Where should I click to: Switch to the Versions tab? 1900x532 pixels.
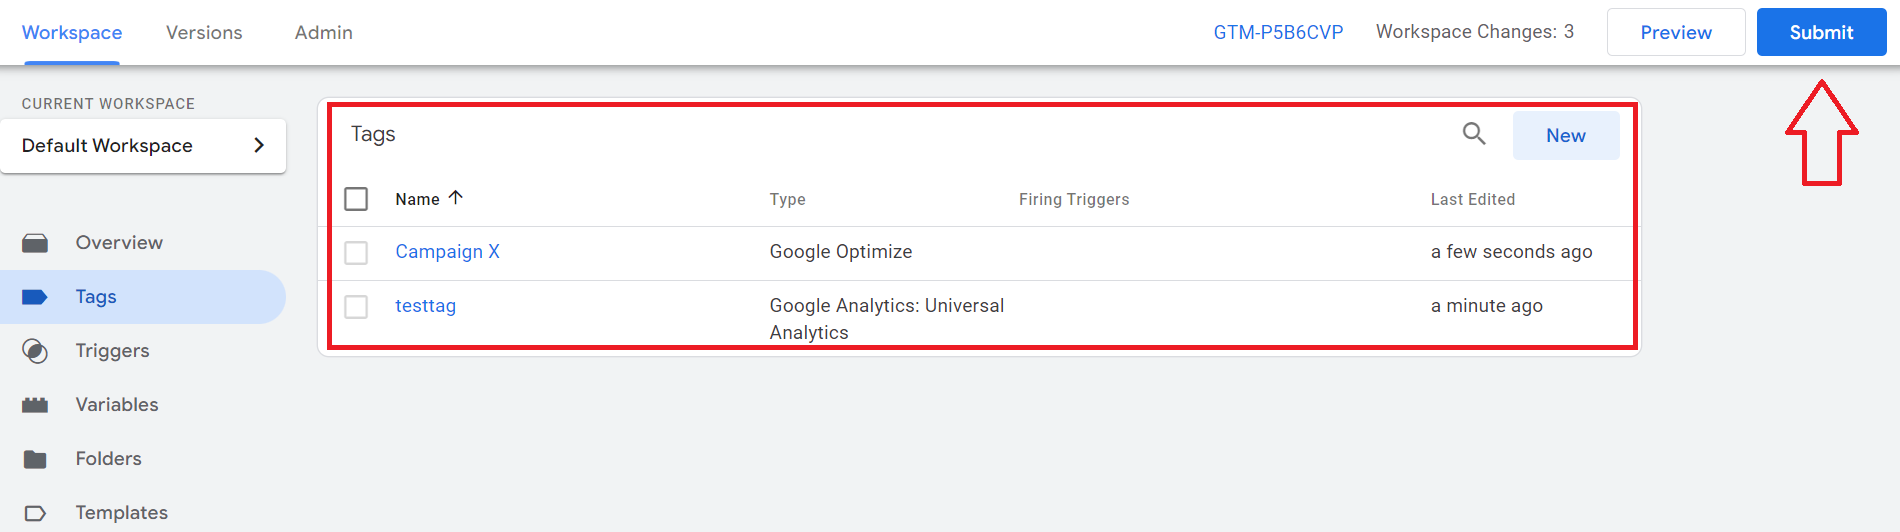click(x=204, y=32)
